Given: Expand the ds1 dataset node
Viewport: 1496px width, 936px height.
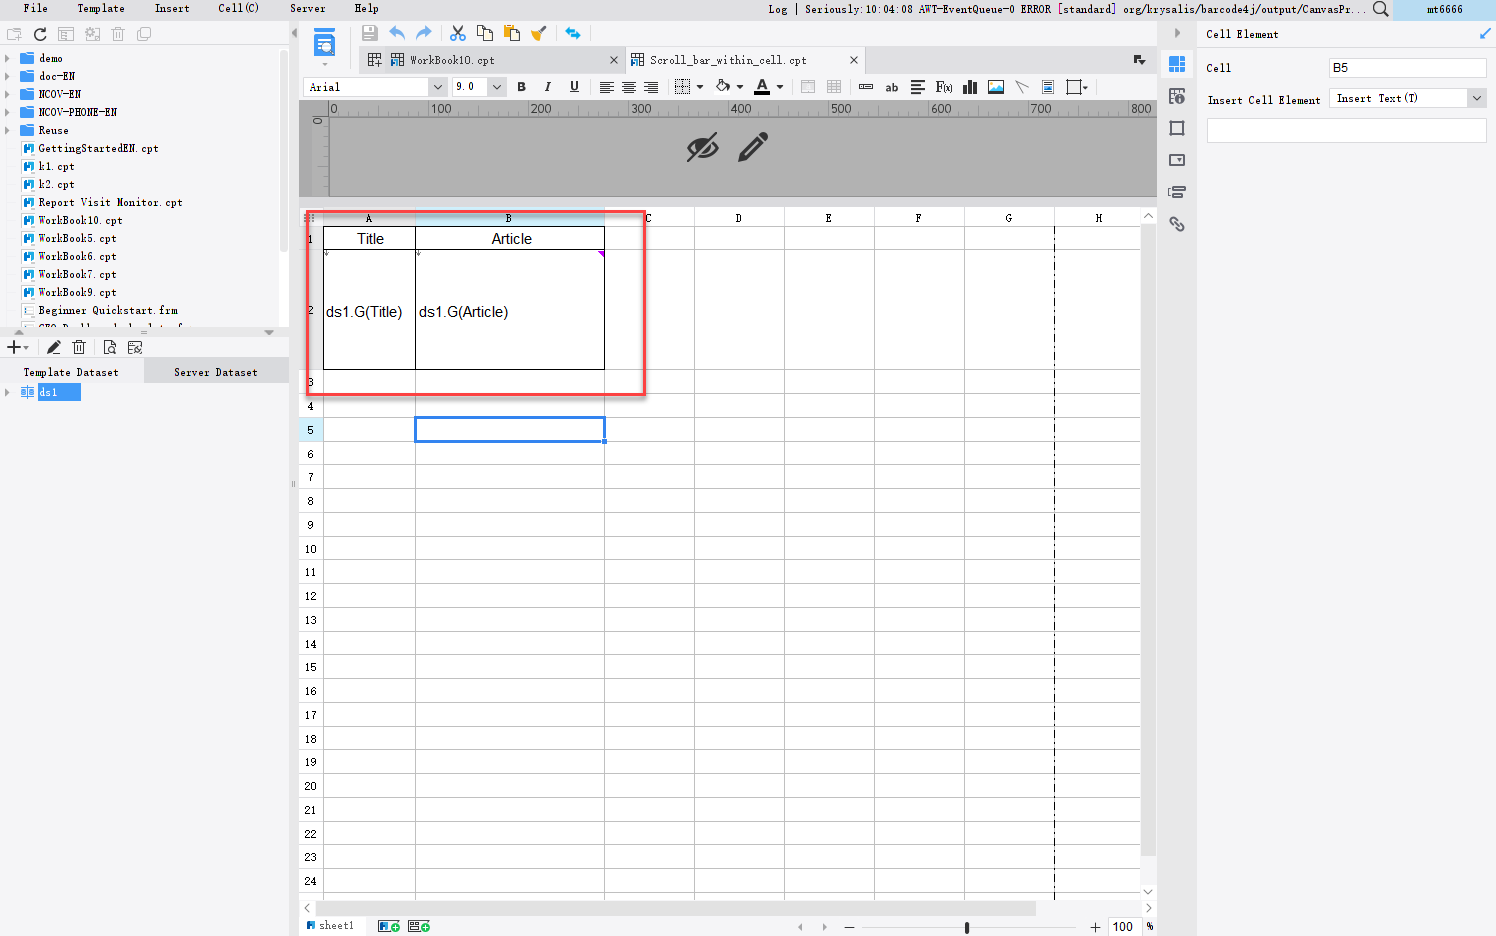Looking at the screenshot, I should [8, 392].
